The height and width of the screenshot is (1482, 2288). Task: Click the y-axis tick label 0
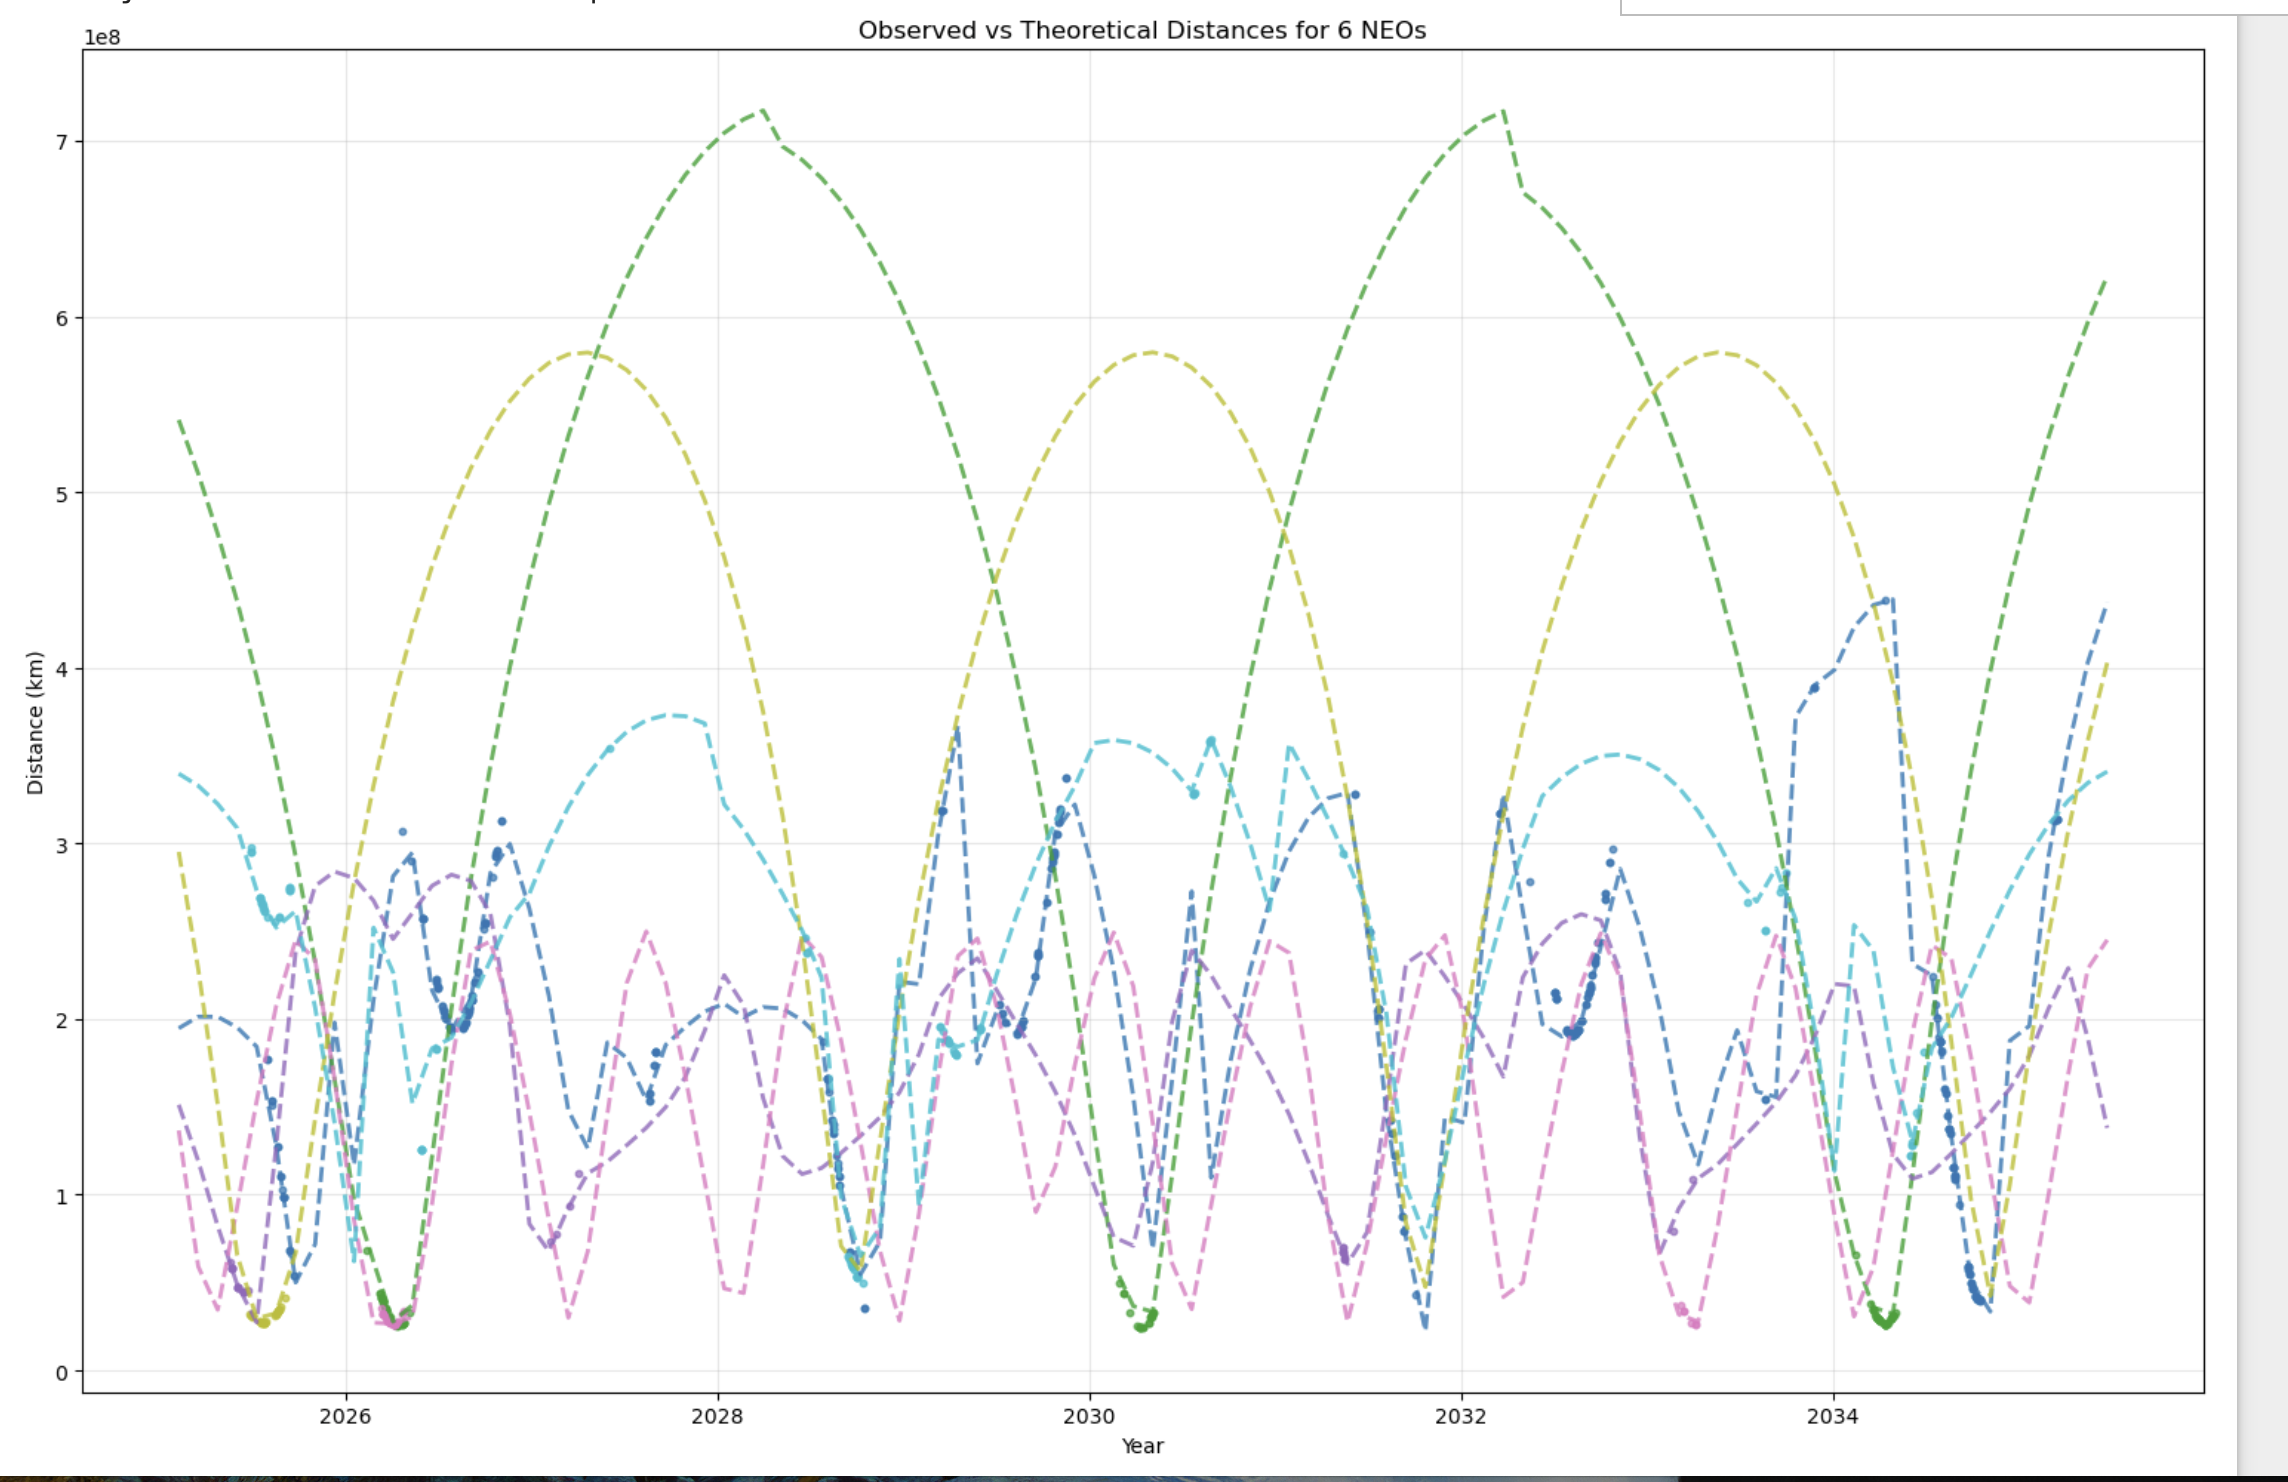(62, 1372)
